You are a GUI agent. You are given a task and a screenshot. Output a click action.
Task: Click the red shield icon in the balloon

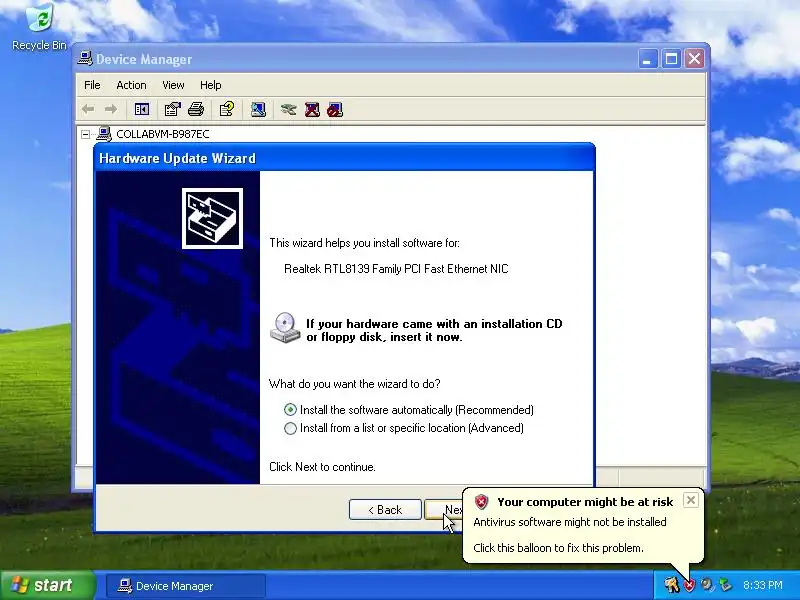pyautogui.click(x=481, y=502)
